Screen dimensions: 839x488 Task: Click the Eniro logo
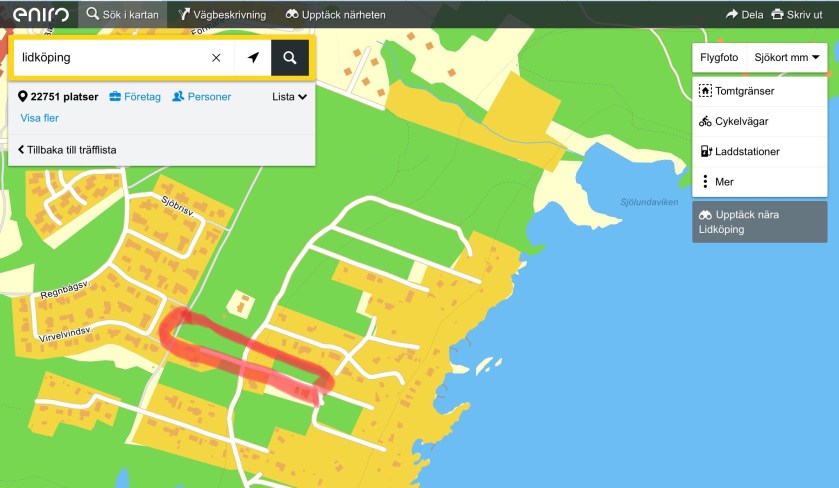tap(39, 14)
